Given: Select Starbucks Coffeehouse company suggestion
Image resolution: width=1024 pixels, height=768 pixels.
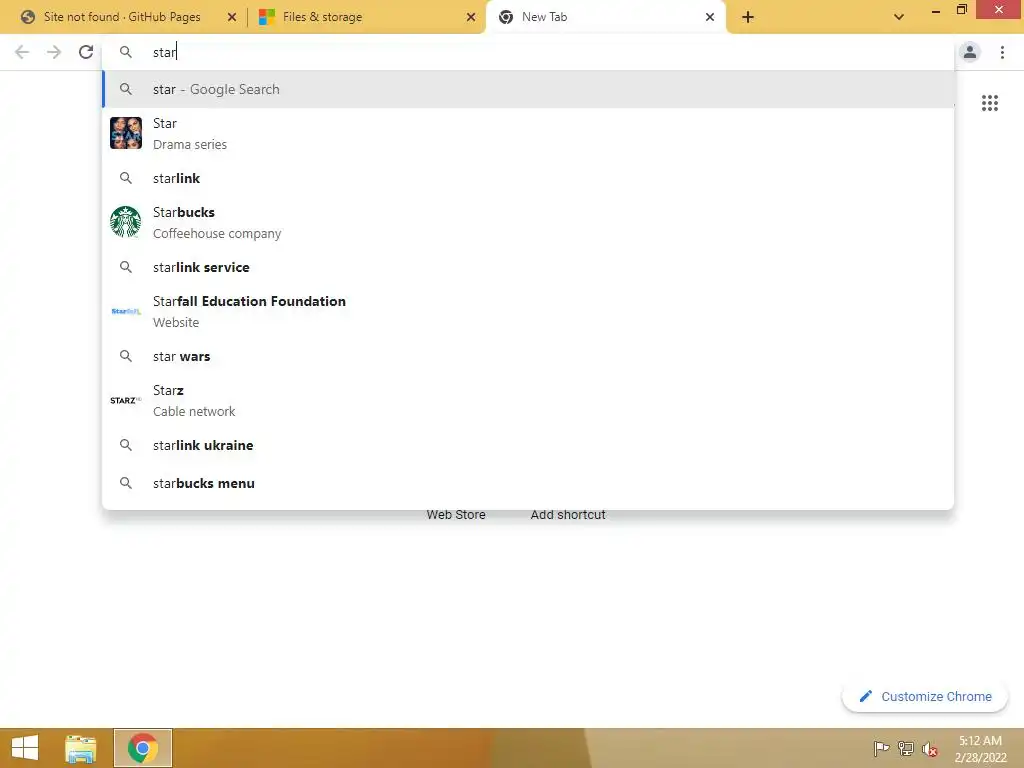Looking at the screenshot, I should click(528, 222).
